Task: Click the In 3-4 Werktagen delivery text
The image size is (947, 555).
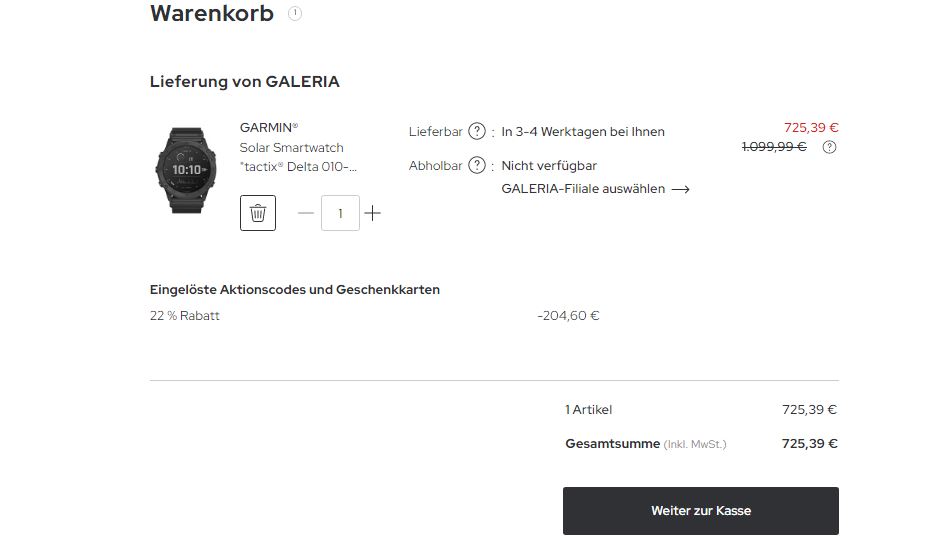Action: tap(583, 131)
